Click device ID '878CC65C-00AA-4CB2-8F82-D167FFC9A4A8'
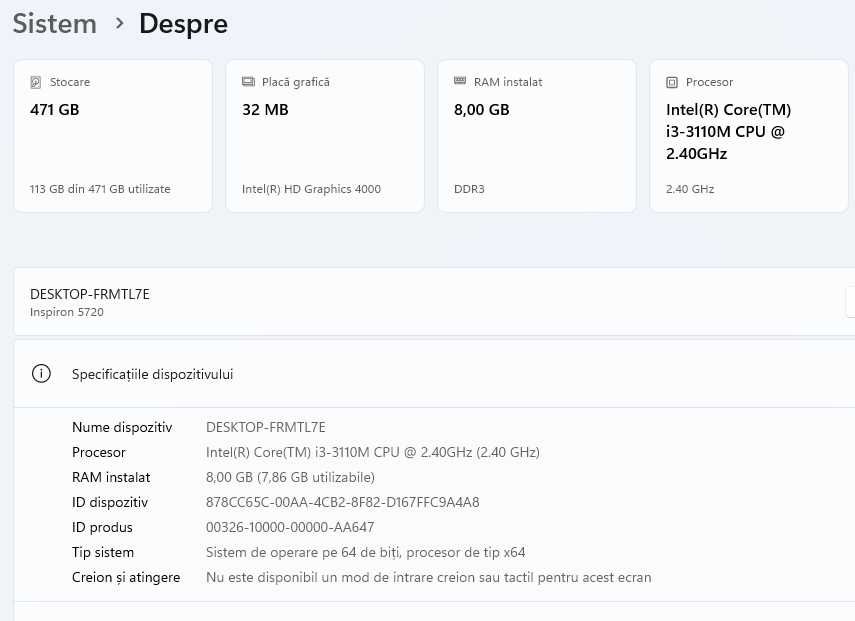Image resolution: width=855 pixels, height=621 pixels. point(343,503)
